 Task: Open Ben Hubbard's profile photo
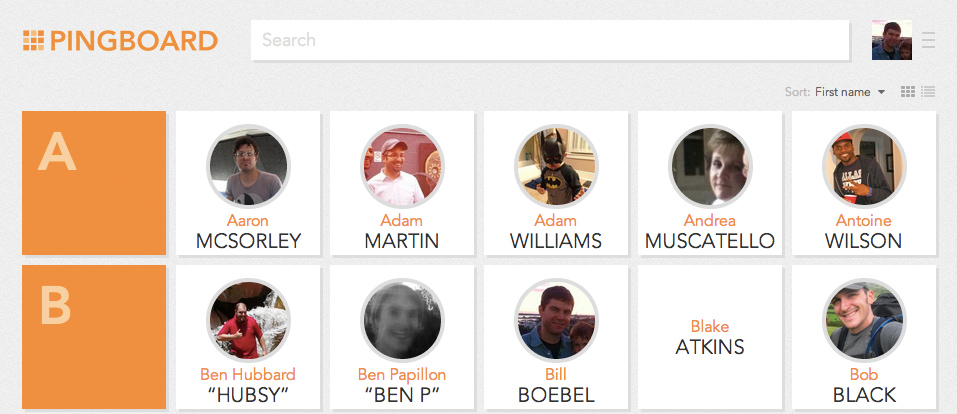tap(248, 320)
